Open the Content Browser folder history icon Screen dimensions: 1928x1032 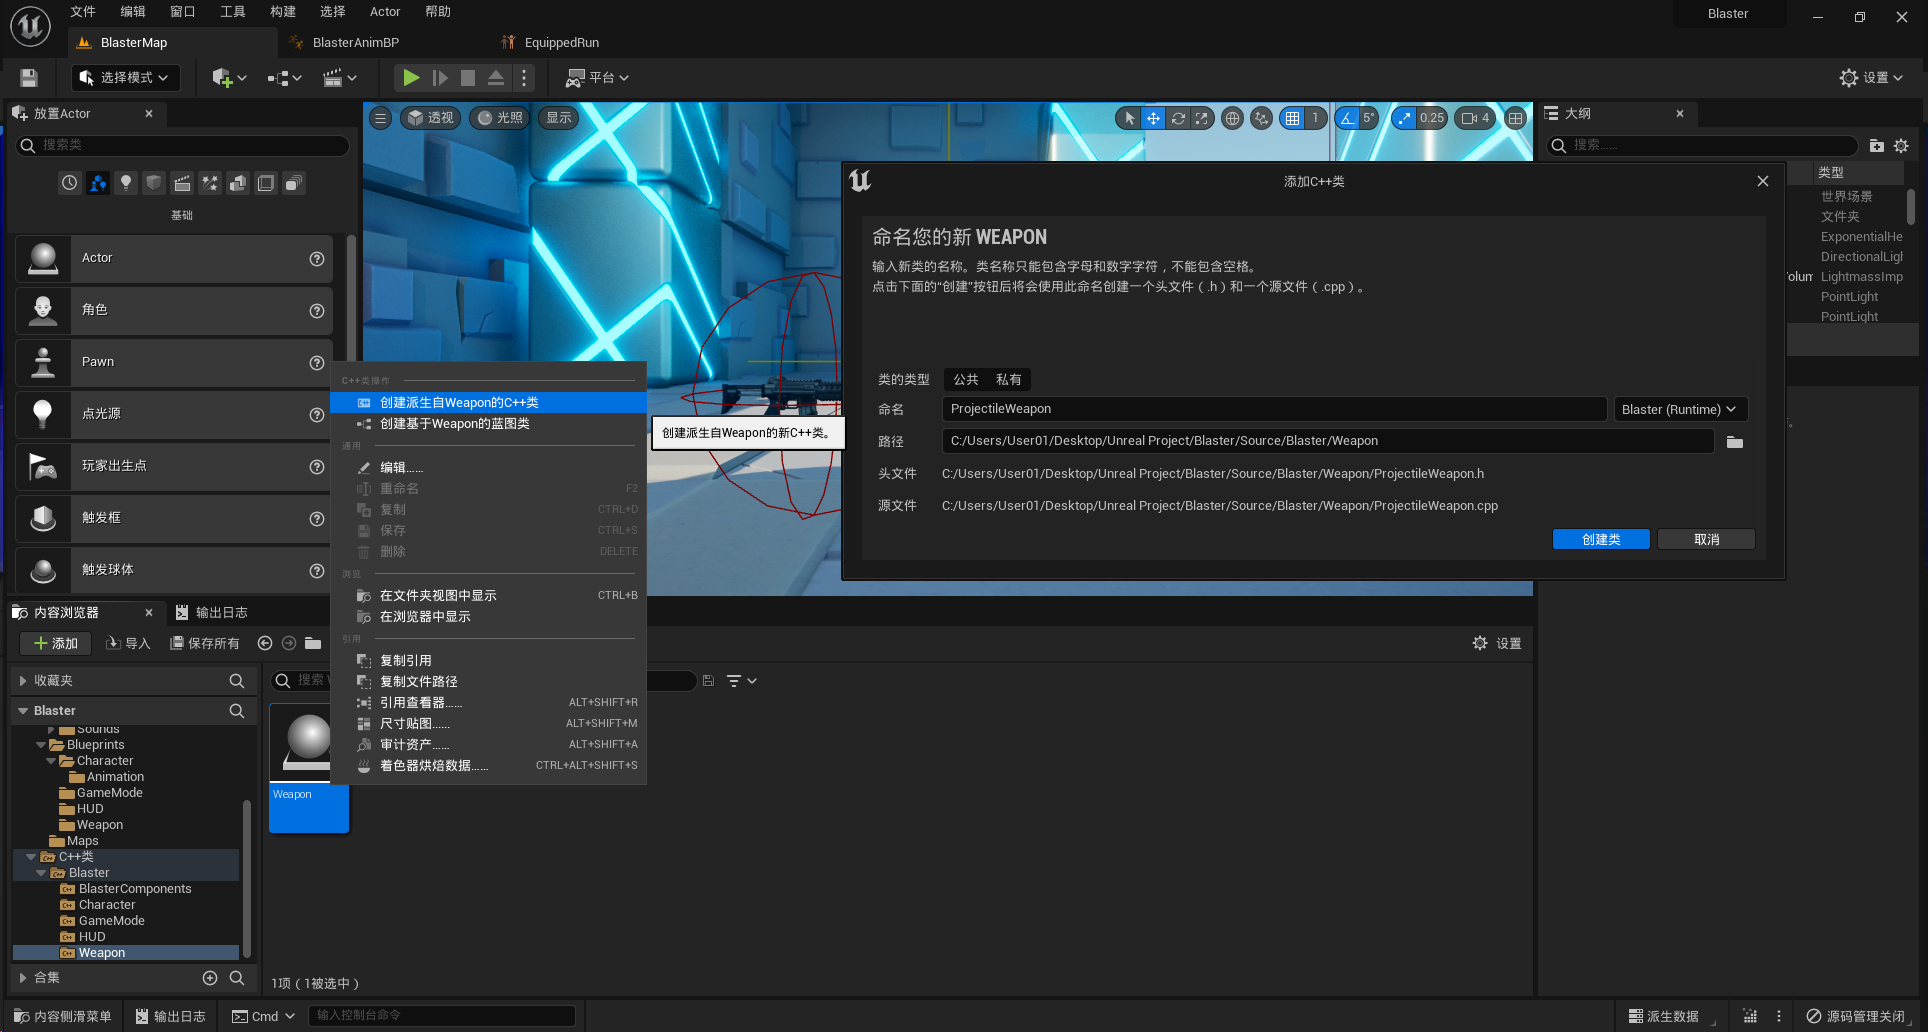click(313, 643)
